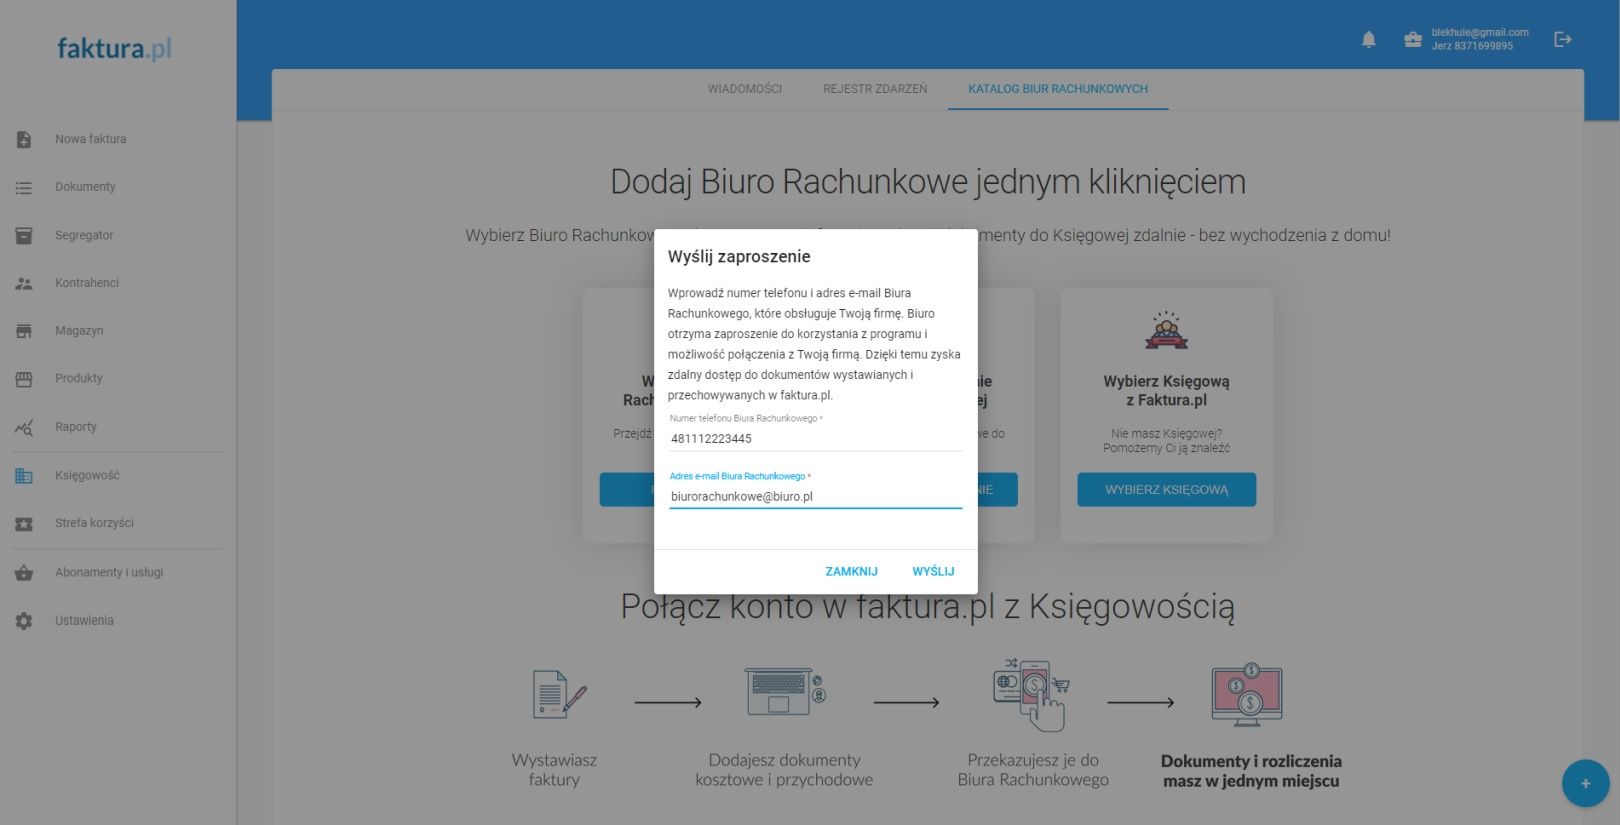Click Zamknij to close the dialog

click(851, 572)
